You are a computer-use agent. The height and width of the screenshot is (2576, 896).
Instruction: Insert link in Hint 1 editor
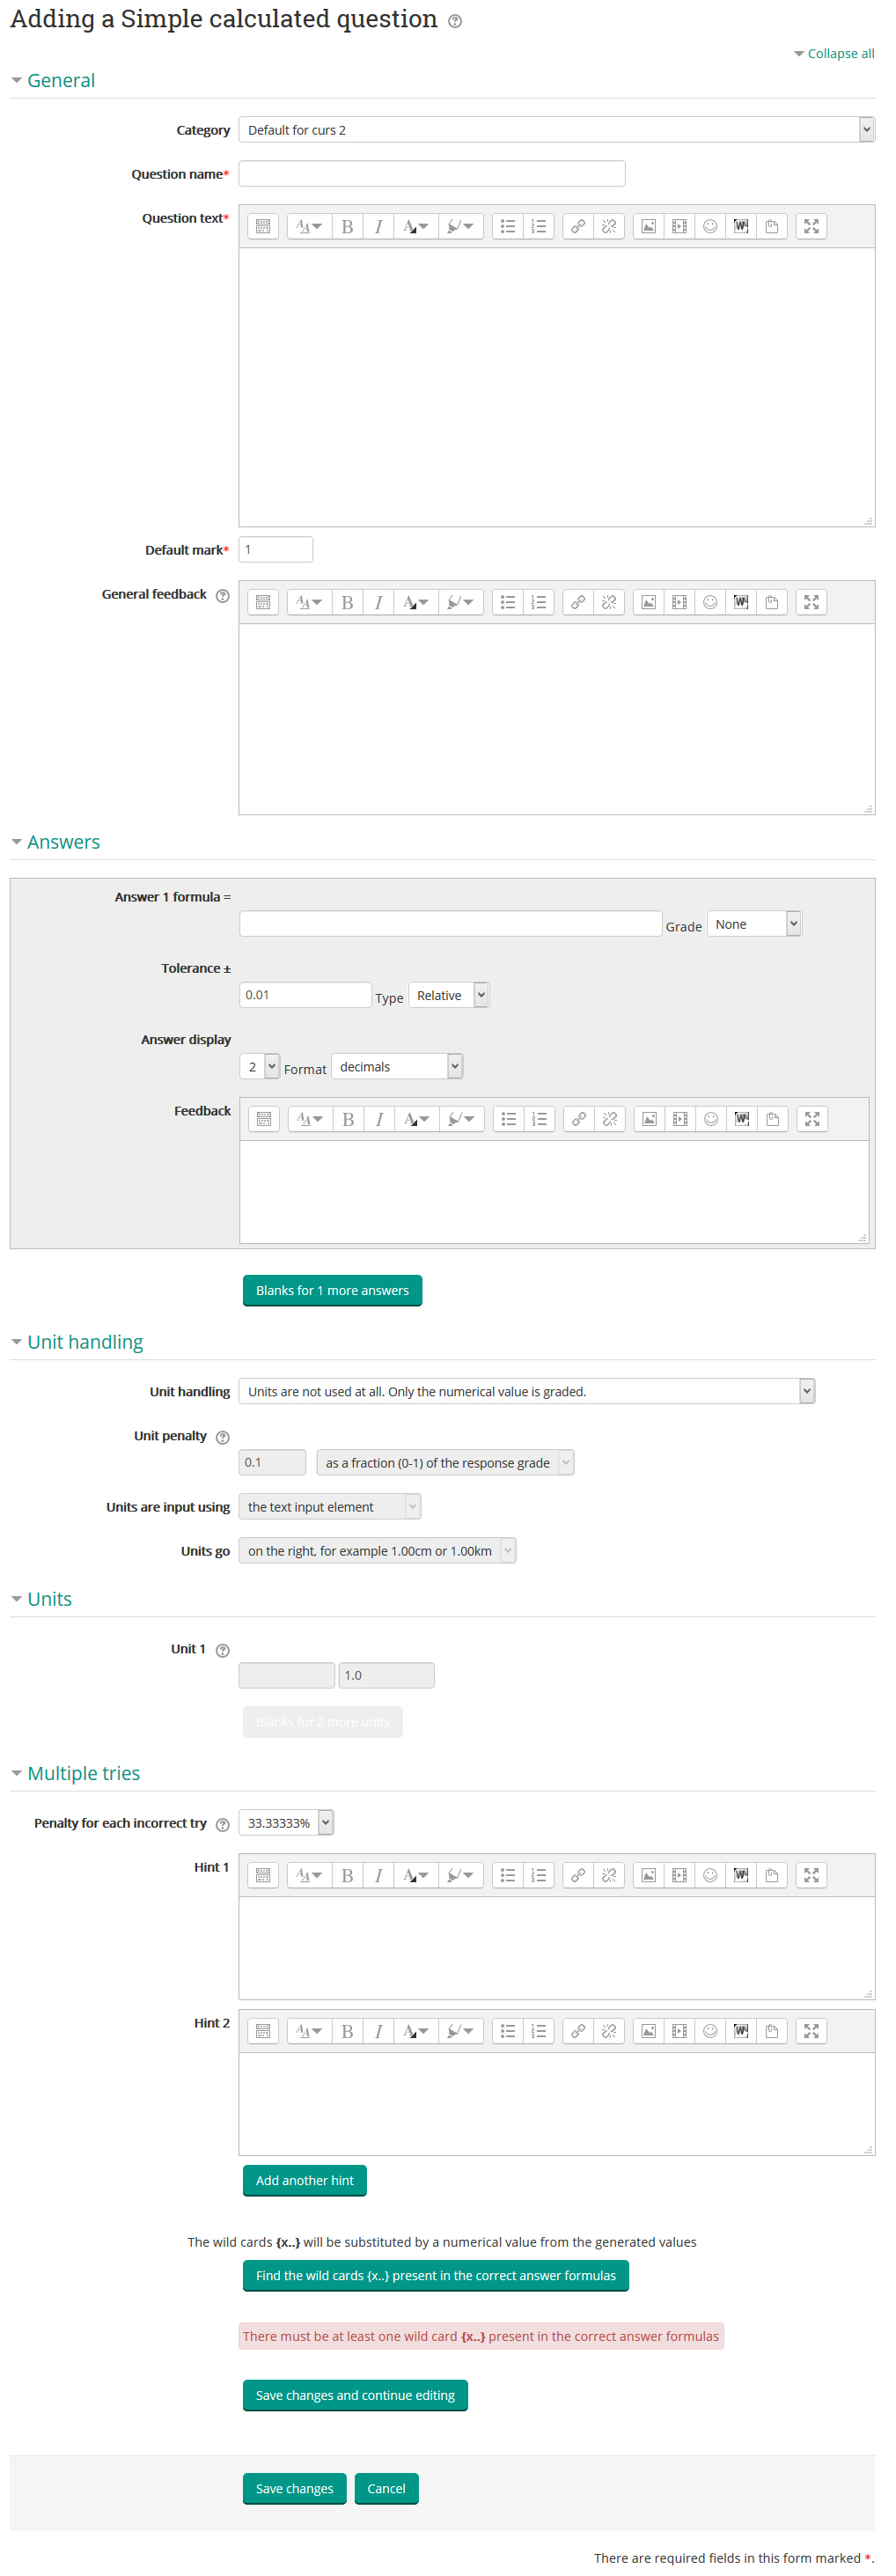(578, 1875)
